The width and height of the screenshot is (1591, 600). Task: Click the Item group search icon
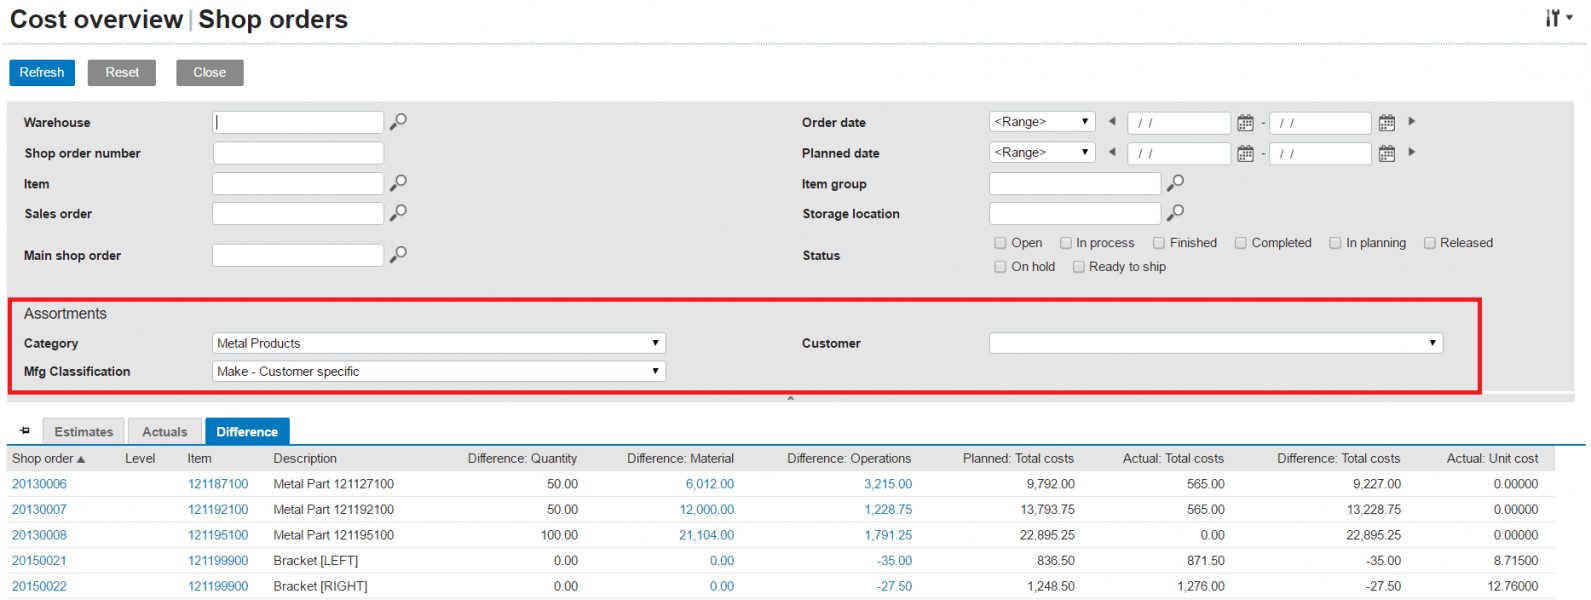click(1175, 183)
